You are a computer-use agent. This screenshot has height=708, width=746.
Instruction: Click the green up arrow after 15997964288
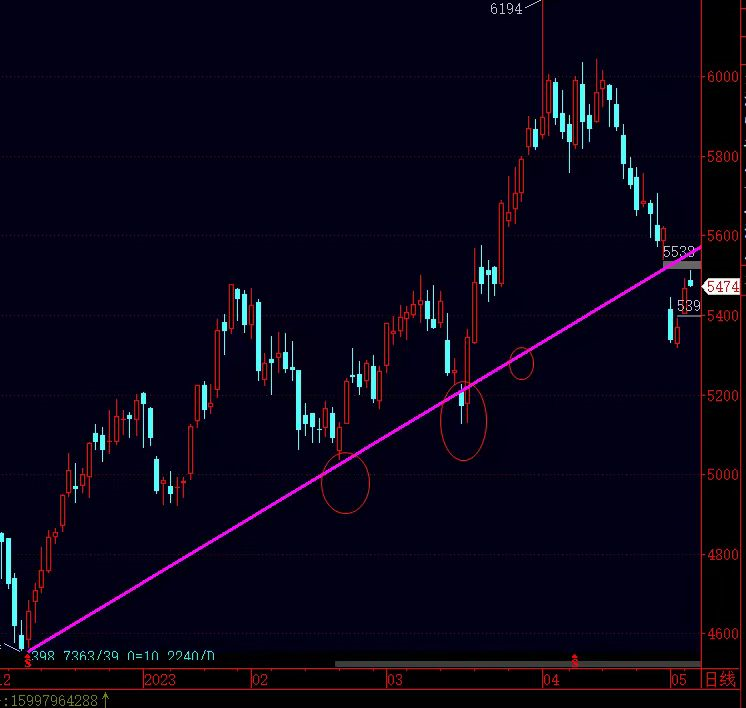(x=105, y=700)
